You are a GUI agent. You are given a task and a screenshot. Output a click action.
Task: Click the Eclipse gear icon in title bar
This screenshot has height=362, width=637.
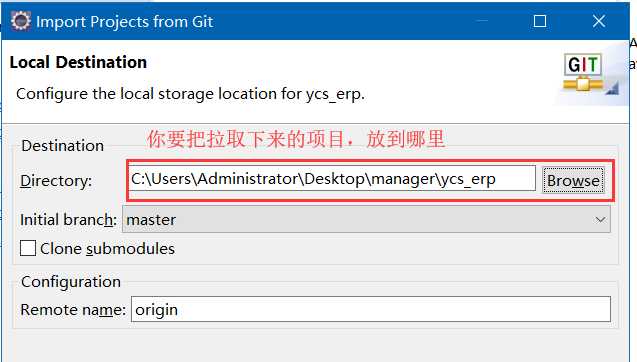tap(20, 21)
